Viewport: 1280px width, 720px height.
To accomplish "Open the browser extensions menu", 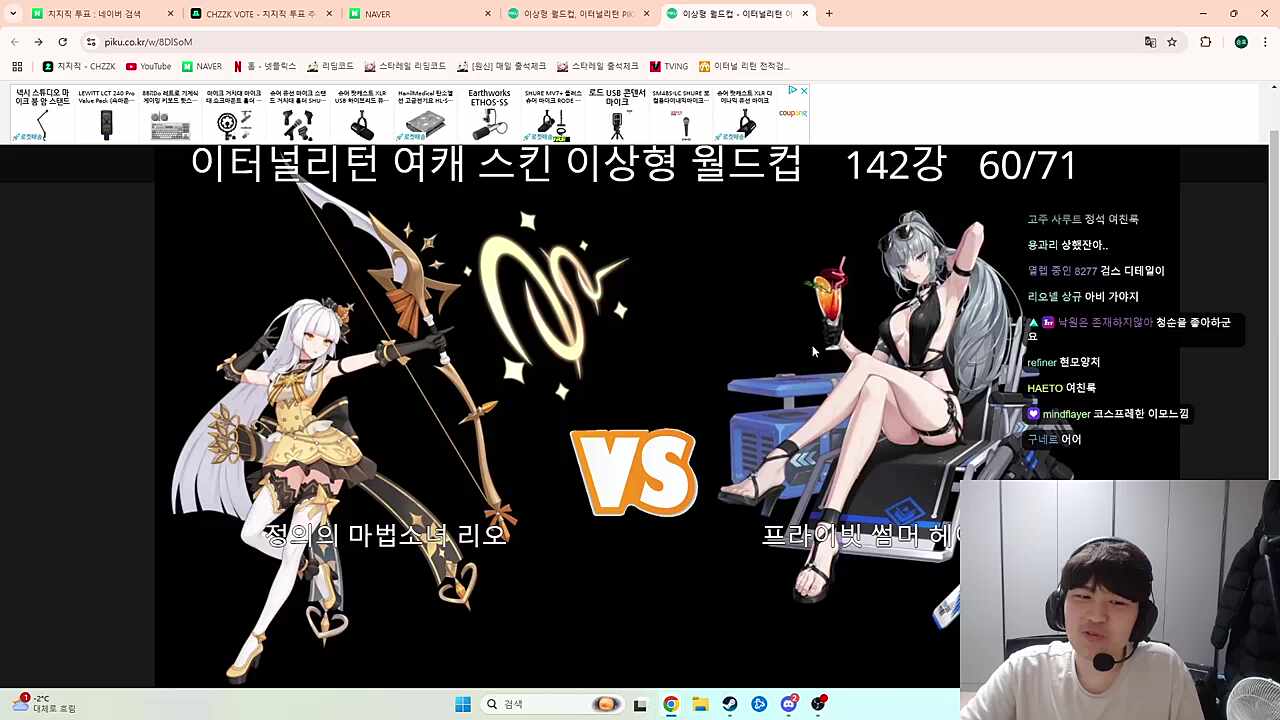I will [1205, 42].
